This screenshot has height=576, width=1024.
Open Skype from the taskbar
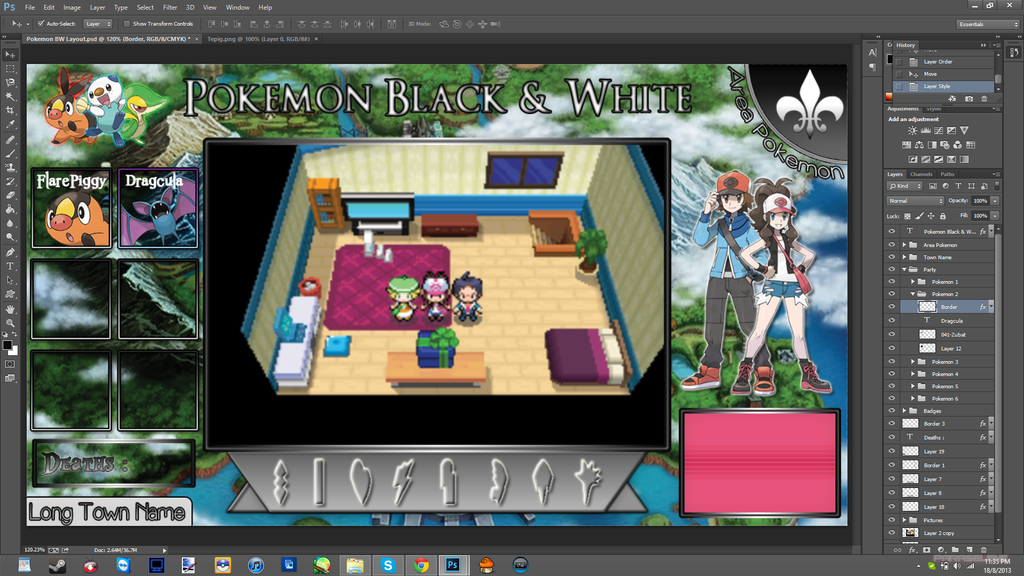(x=388, y=565)
